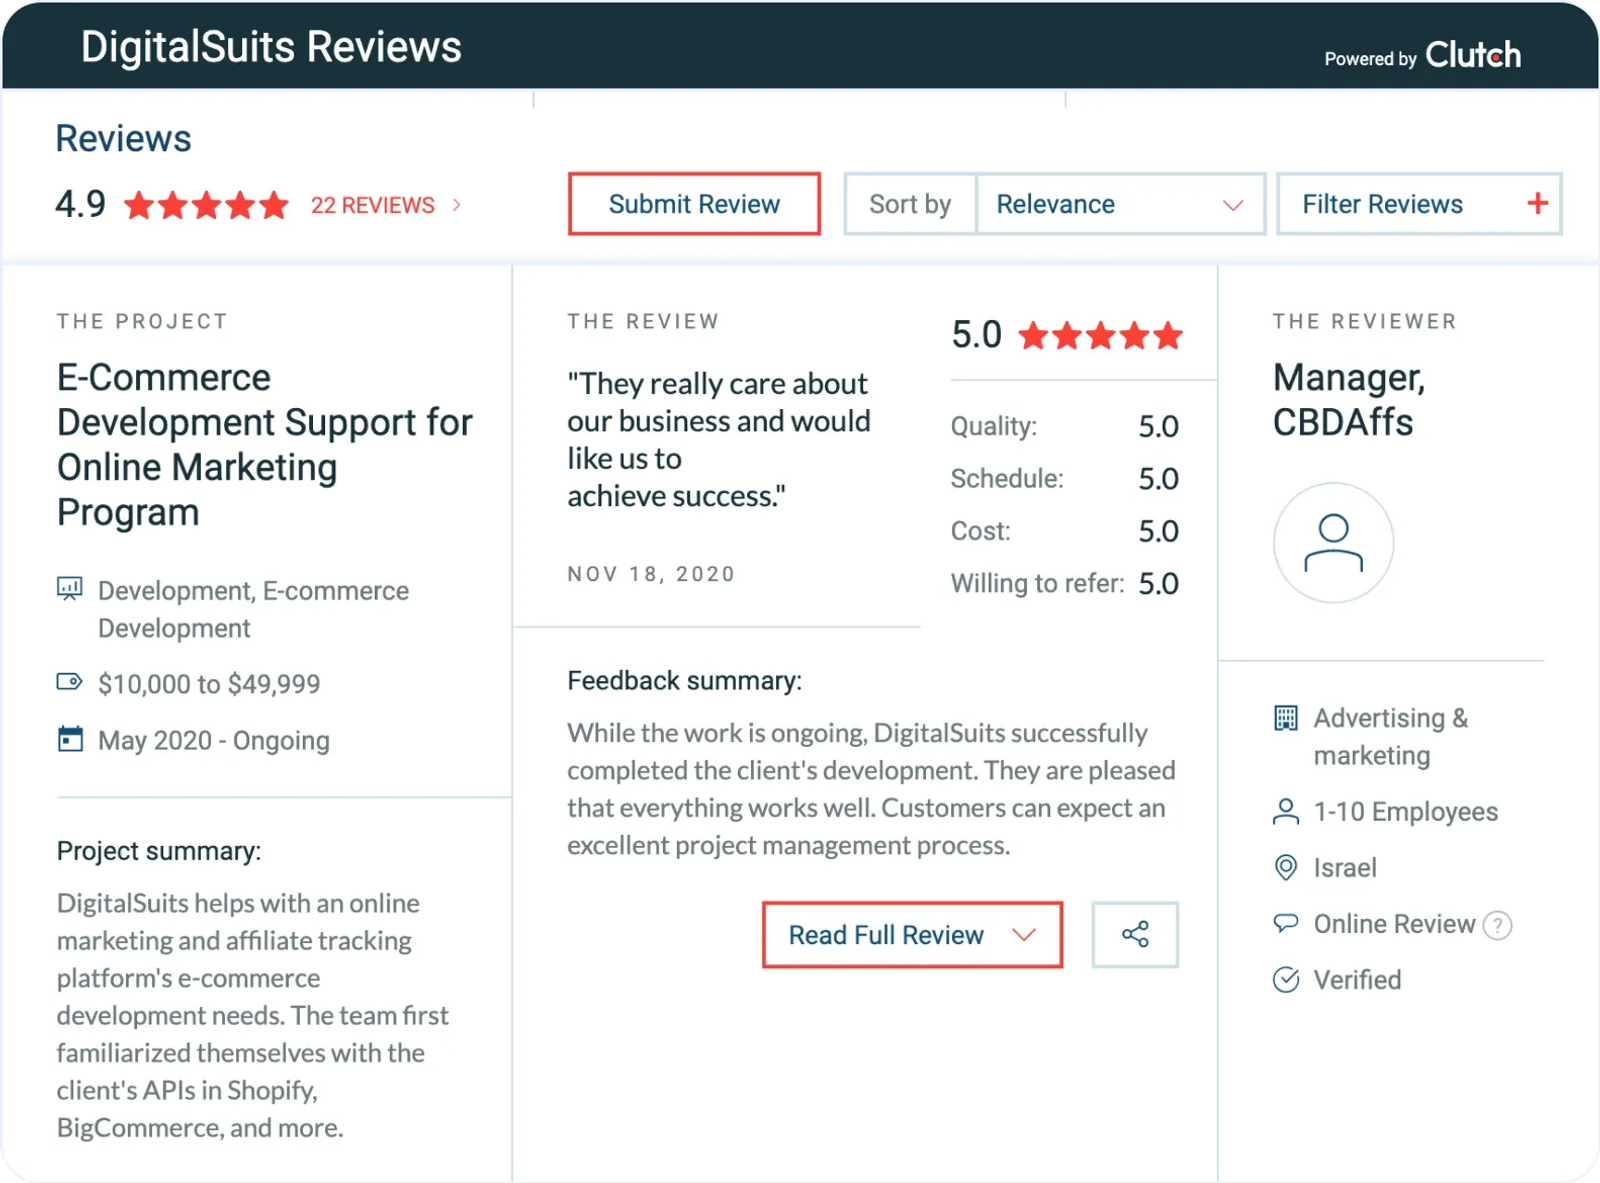Click the DigitalSuits Reviews title
Image resolution: width=1600 pixels, height=1183 pixels.
click(x=271, y=47)
